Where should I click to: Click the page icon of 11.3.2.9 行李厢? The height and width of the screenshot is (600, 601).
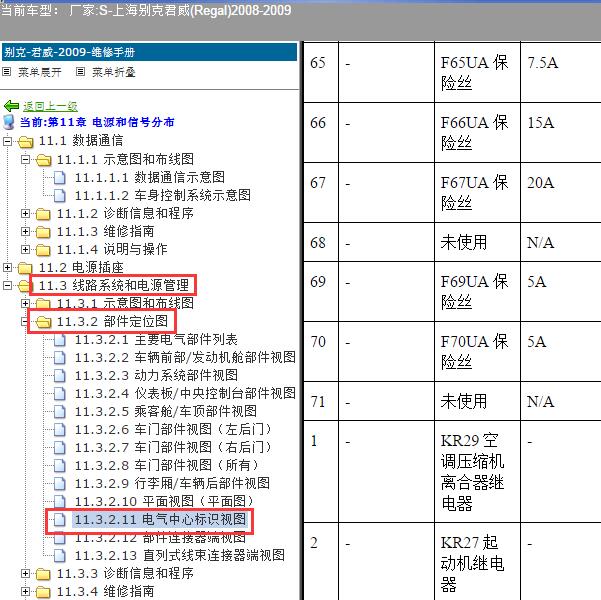coord(59,483)
